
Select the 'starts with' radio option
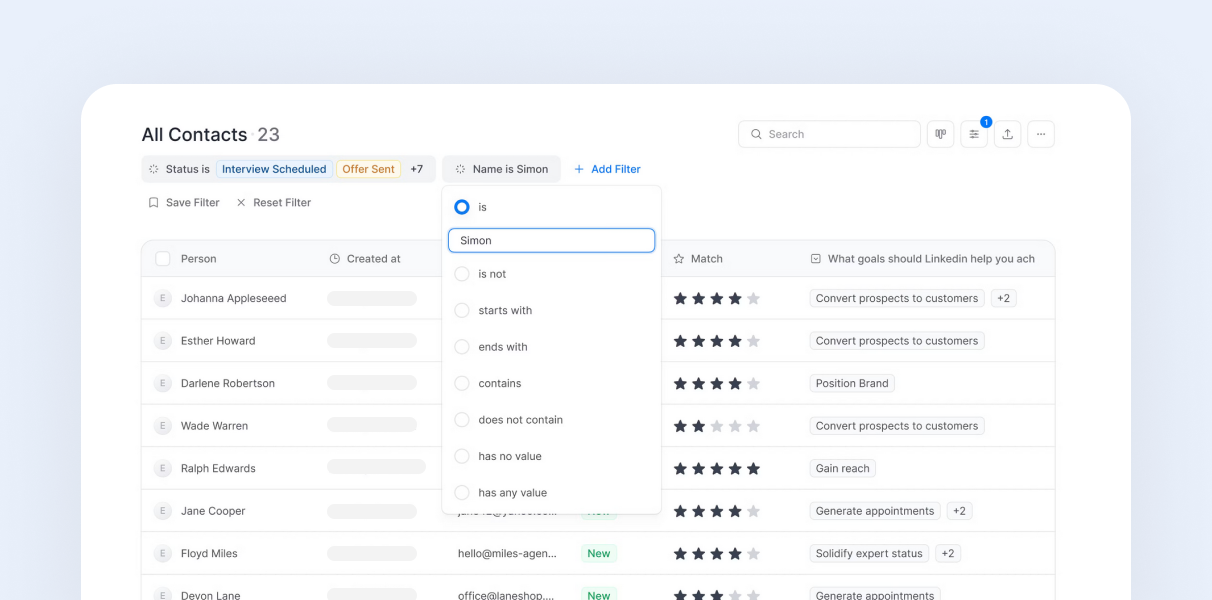click(462, 310)
